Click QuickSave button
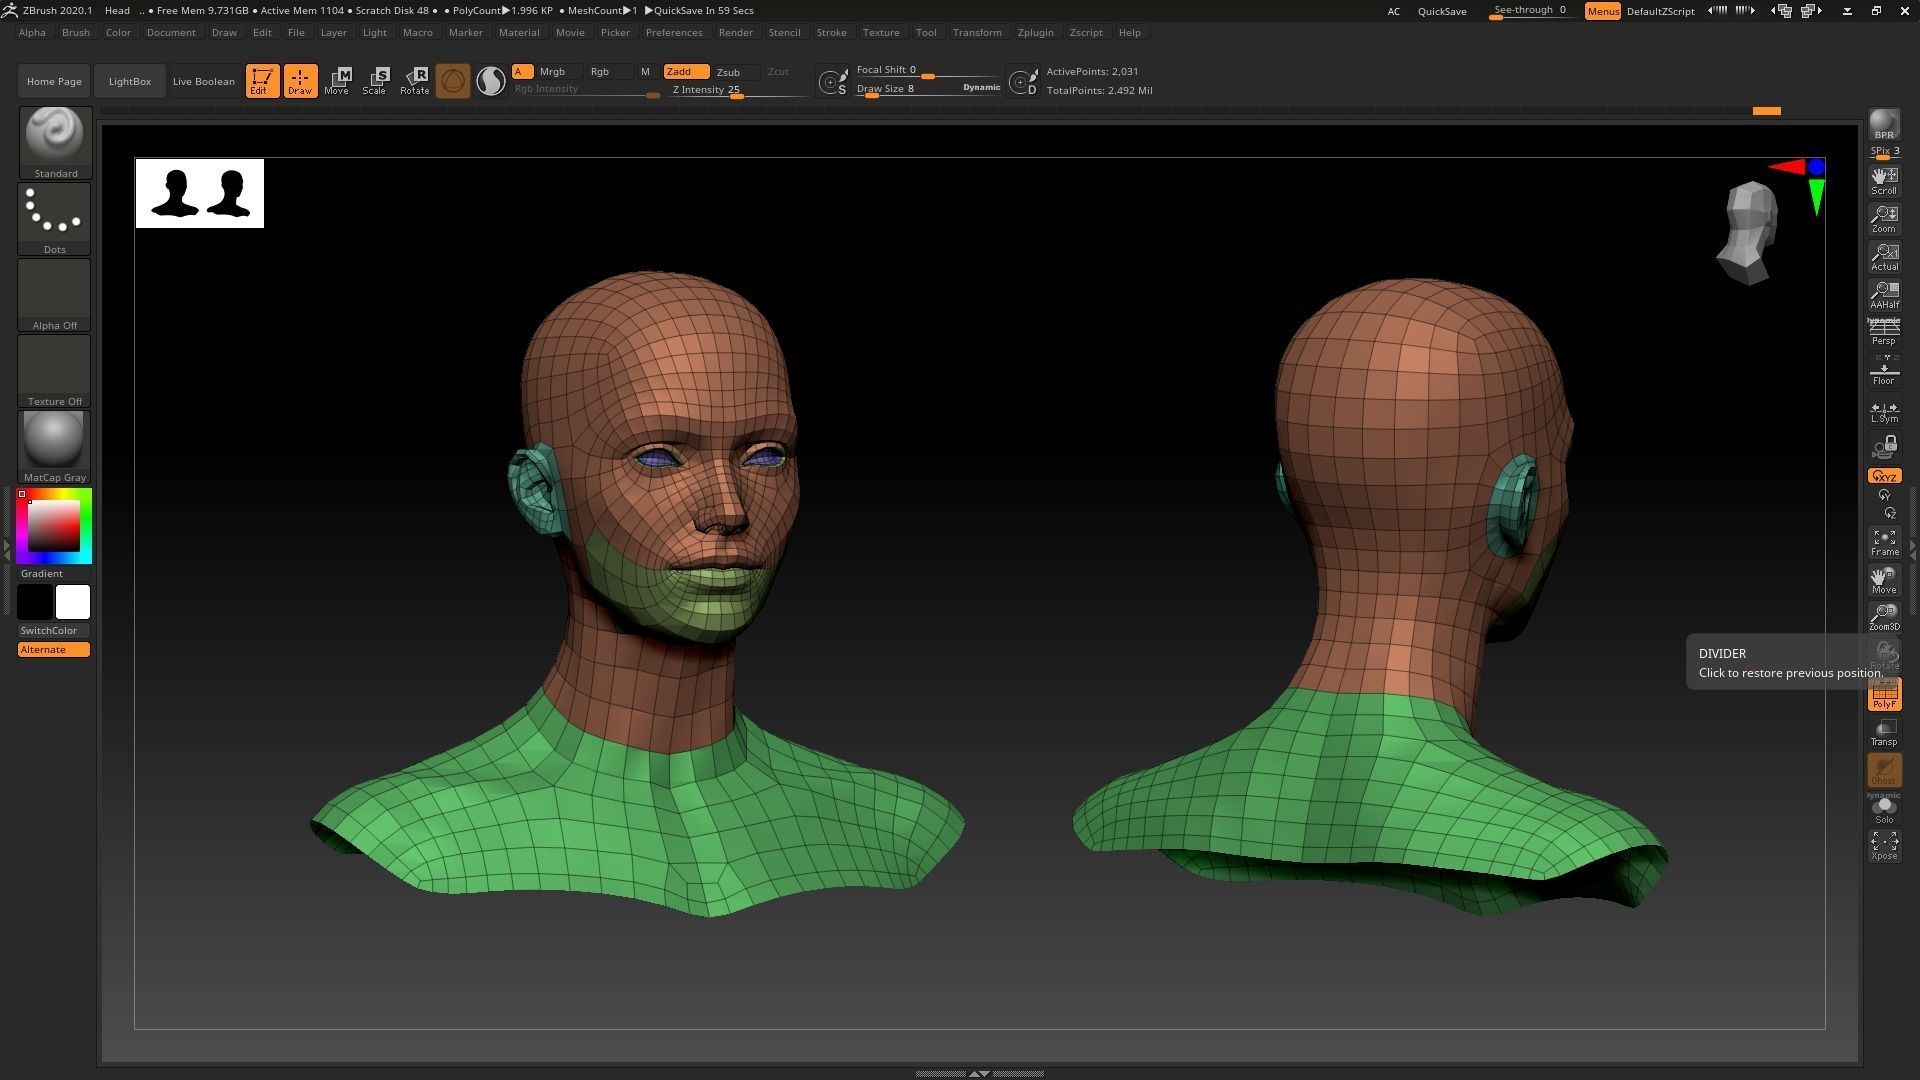The image size is (1920, 1080). [1442, 11]
